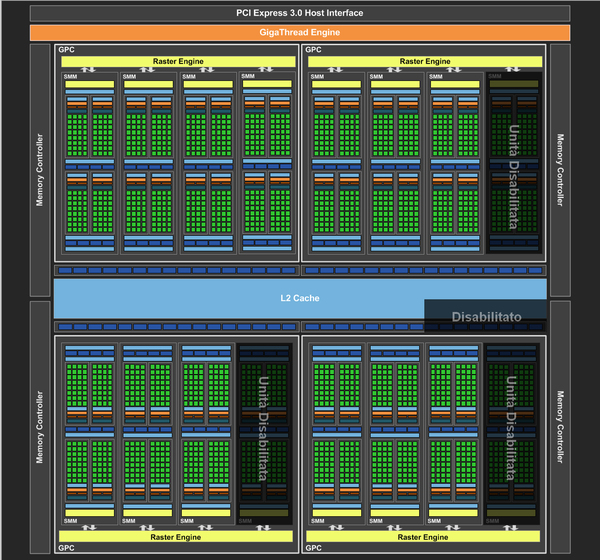Click the GPC label in the top-left cluster

pos(66,50)
